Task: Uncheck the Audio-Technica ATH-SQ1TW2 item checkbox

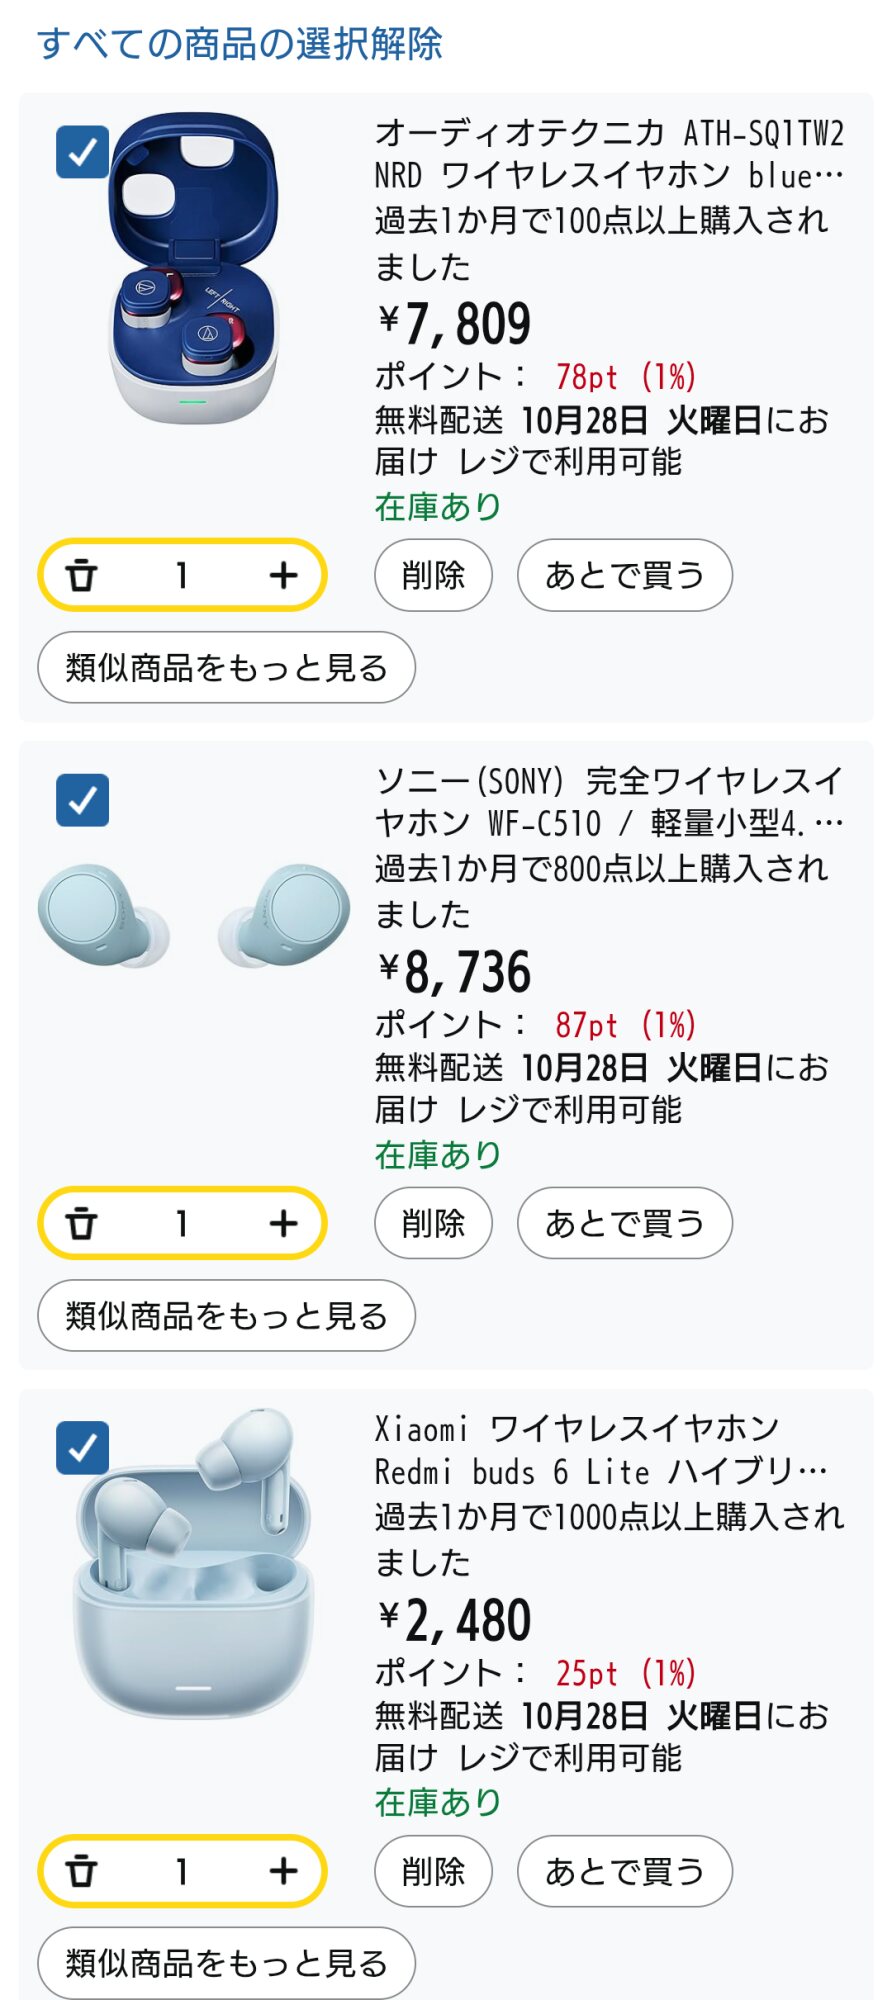Action: point(82,153)
